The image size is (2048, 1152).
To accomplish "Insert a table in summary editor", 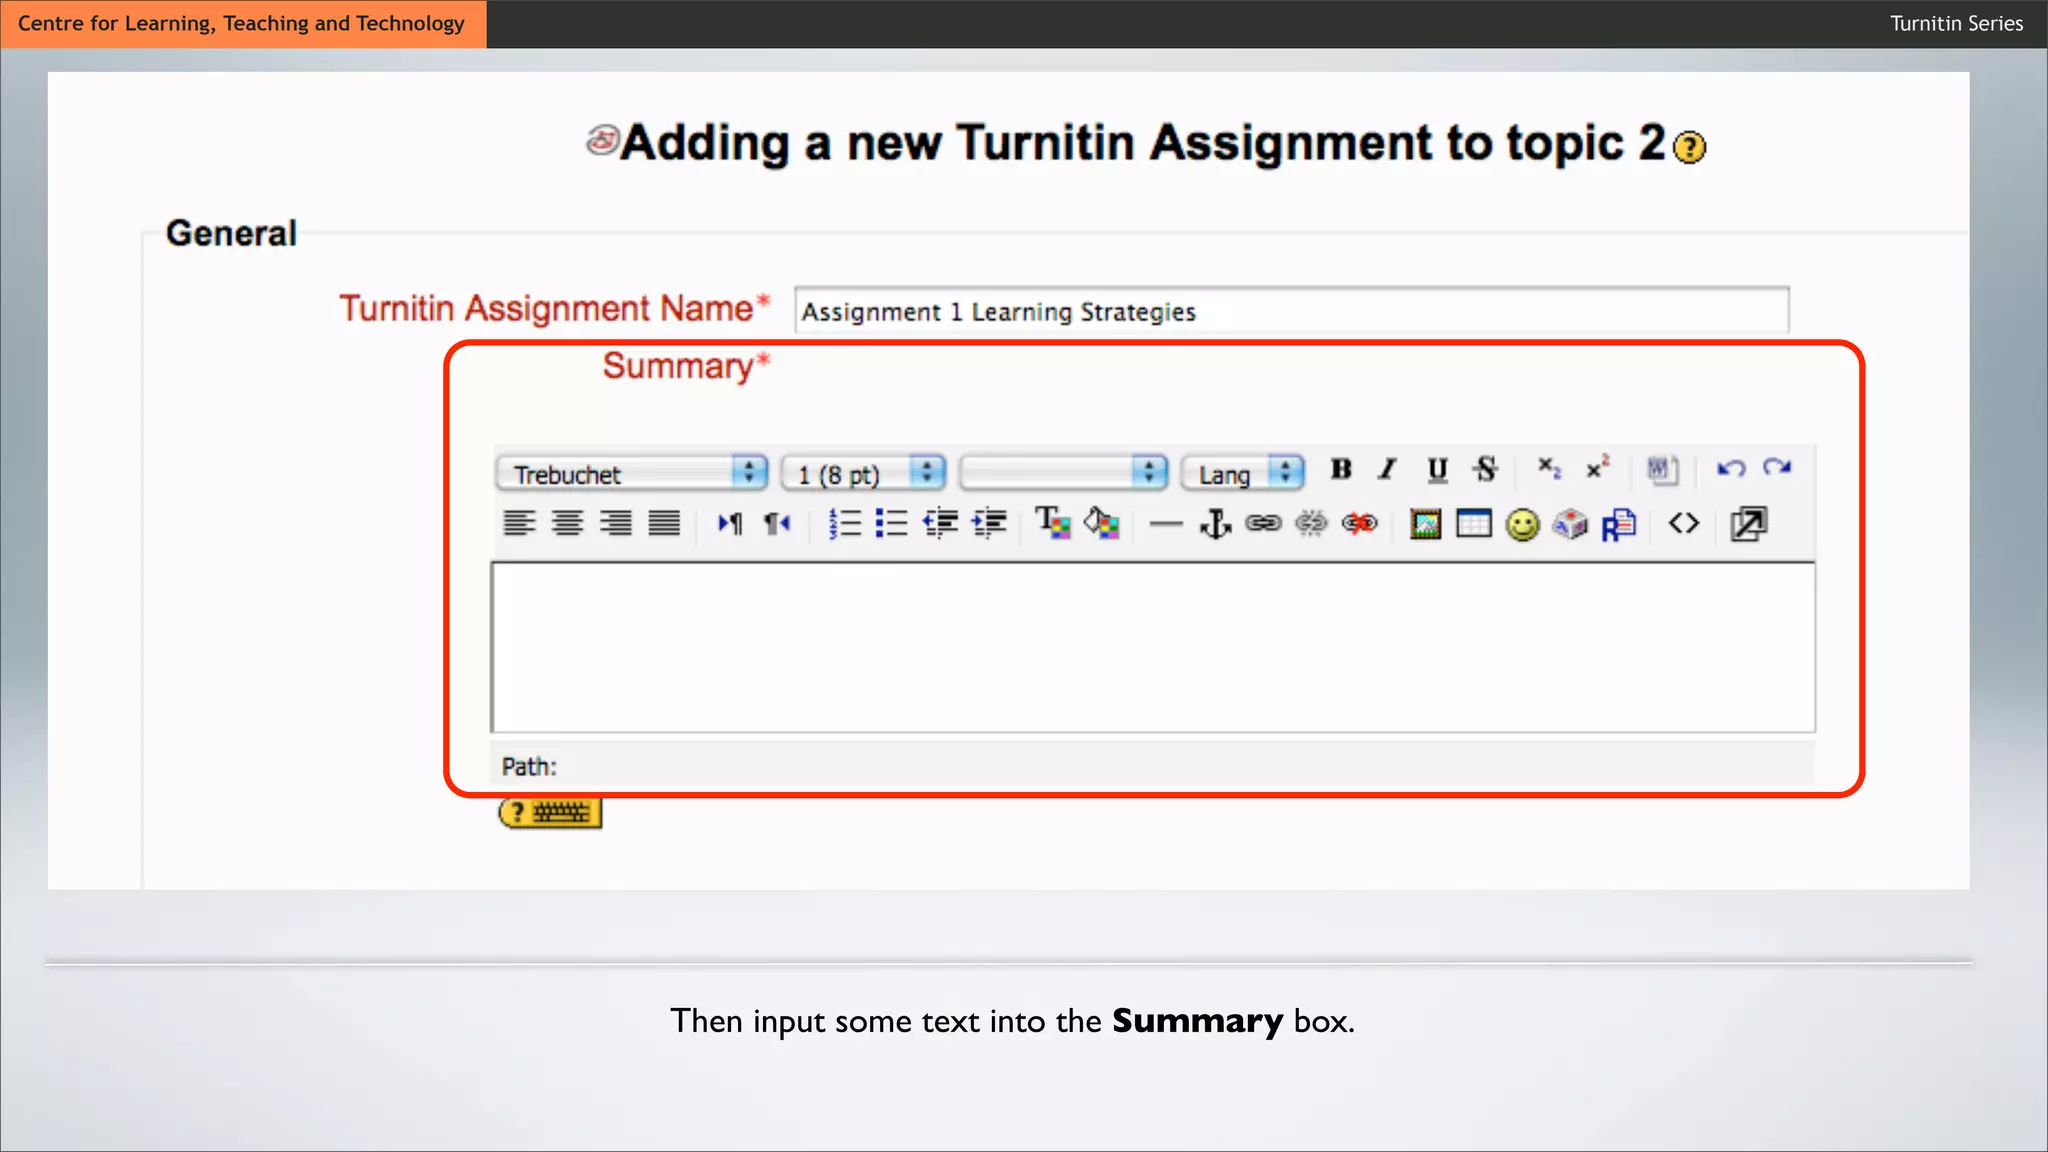I will [1473, 524].
